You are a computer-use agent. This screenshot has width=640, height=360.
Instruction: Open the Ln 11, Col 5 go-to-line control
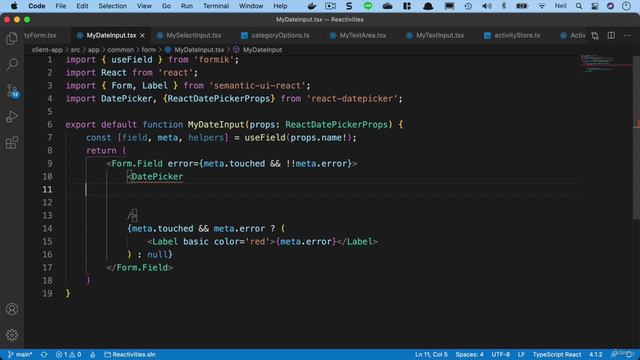pos(431,355)
